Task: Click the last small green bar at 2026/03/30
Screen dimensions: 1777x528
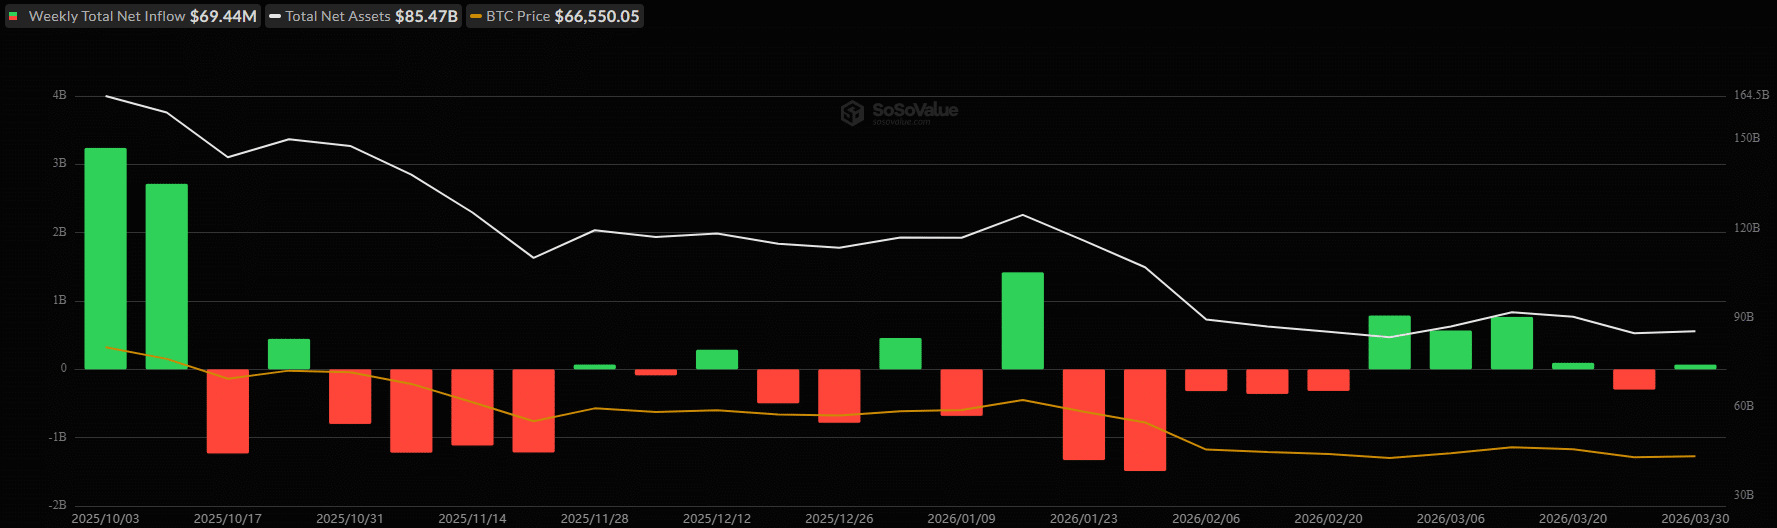Action: (1695, 367)
